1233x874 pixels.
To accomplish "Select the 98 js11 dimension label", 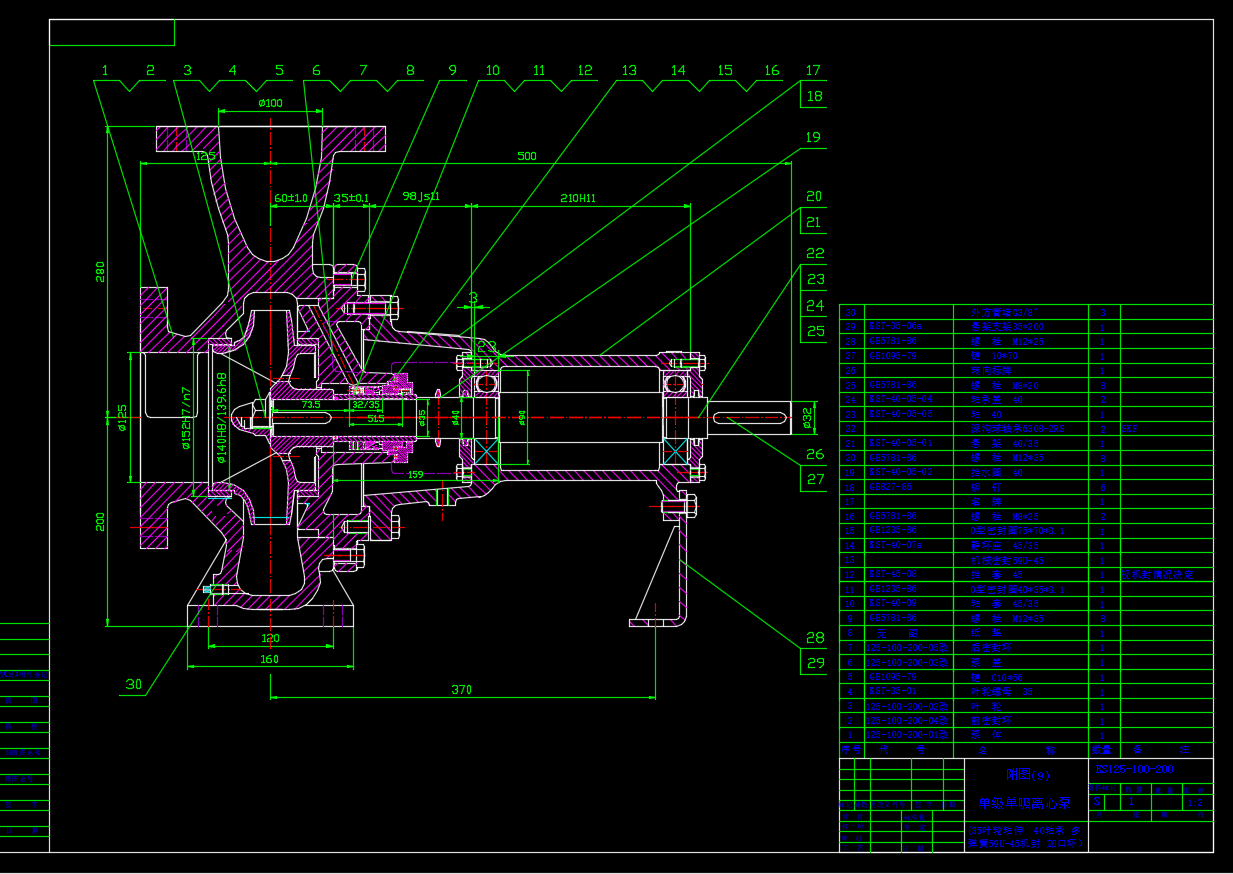I will tap(420, 196).
